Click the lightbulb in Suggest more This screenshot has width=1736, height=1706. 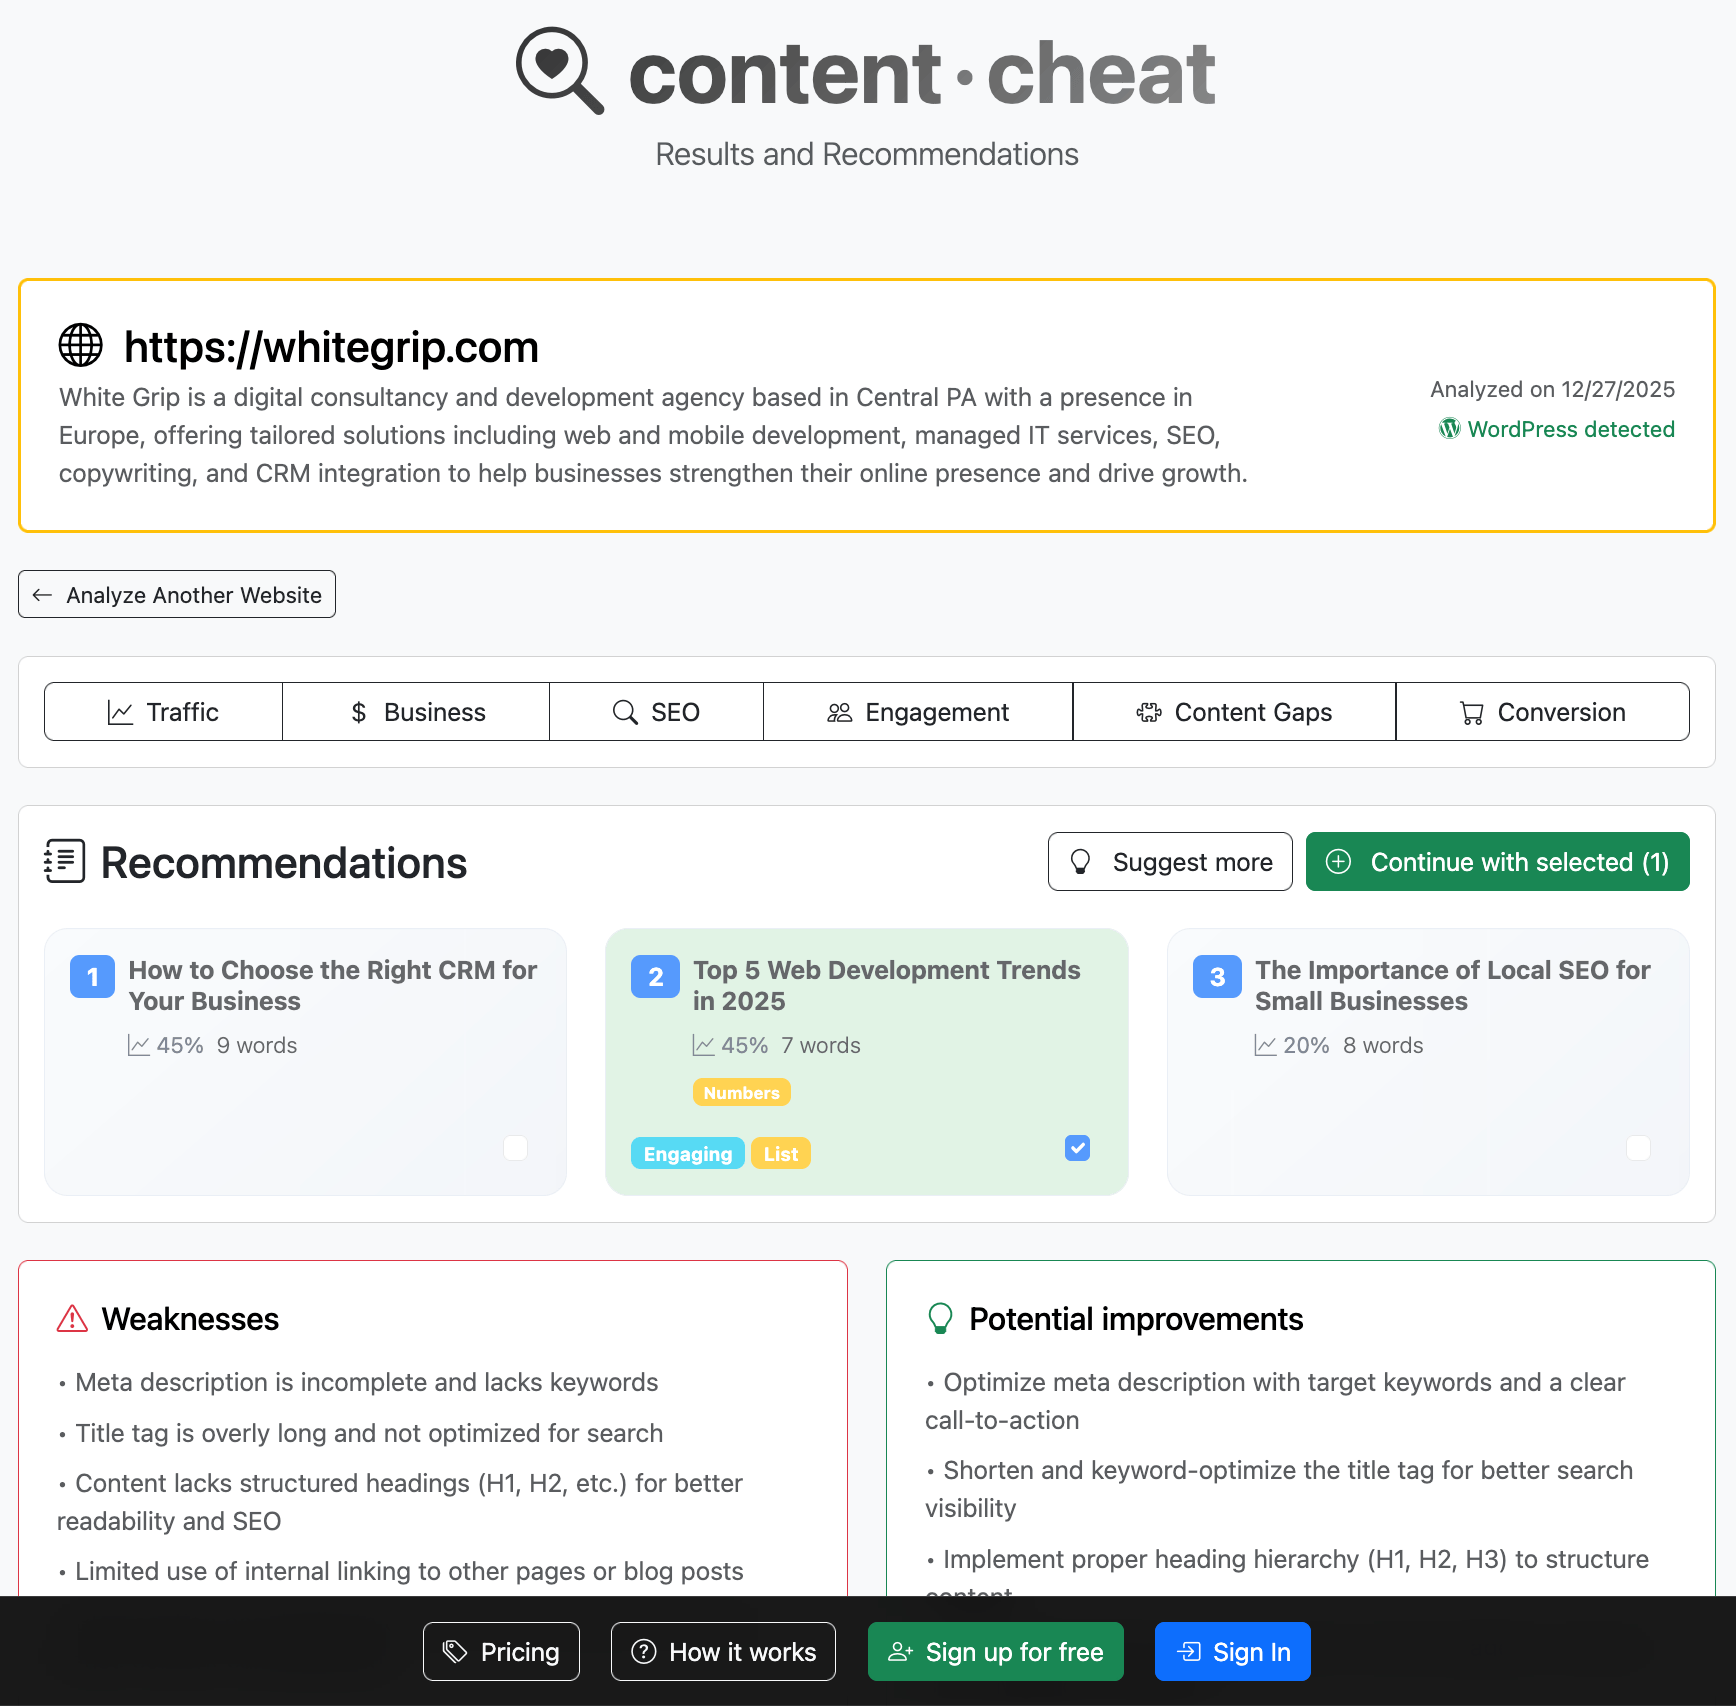click(1082, 861)
